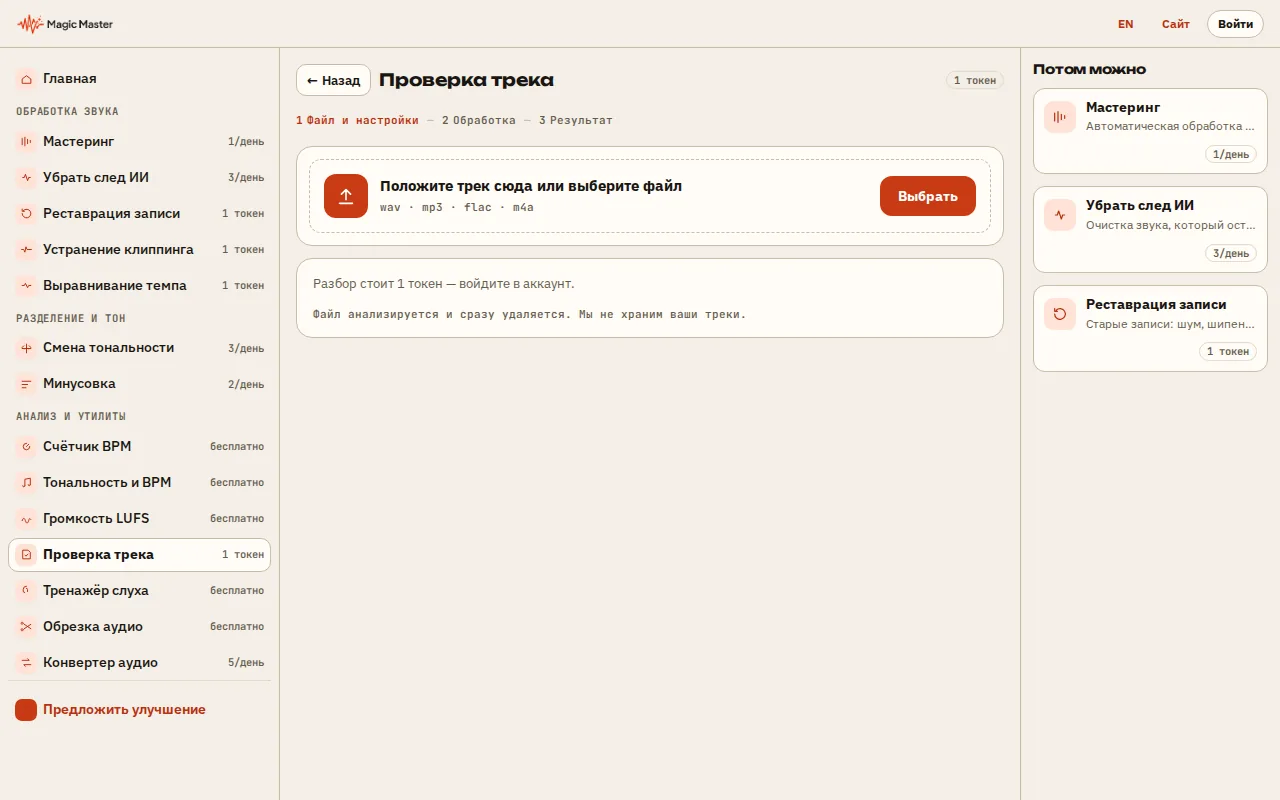
Task: Click the Мастеринг card icon in Потом можно
Action: point(1060,117)
